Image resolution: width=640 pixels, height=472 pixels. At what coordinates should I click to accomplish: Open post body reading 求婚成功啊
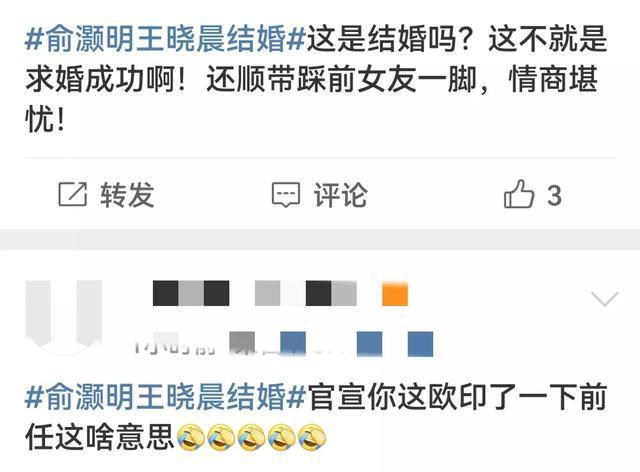tap(316, 79)
